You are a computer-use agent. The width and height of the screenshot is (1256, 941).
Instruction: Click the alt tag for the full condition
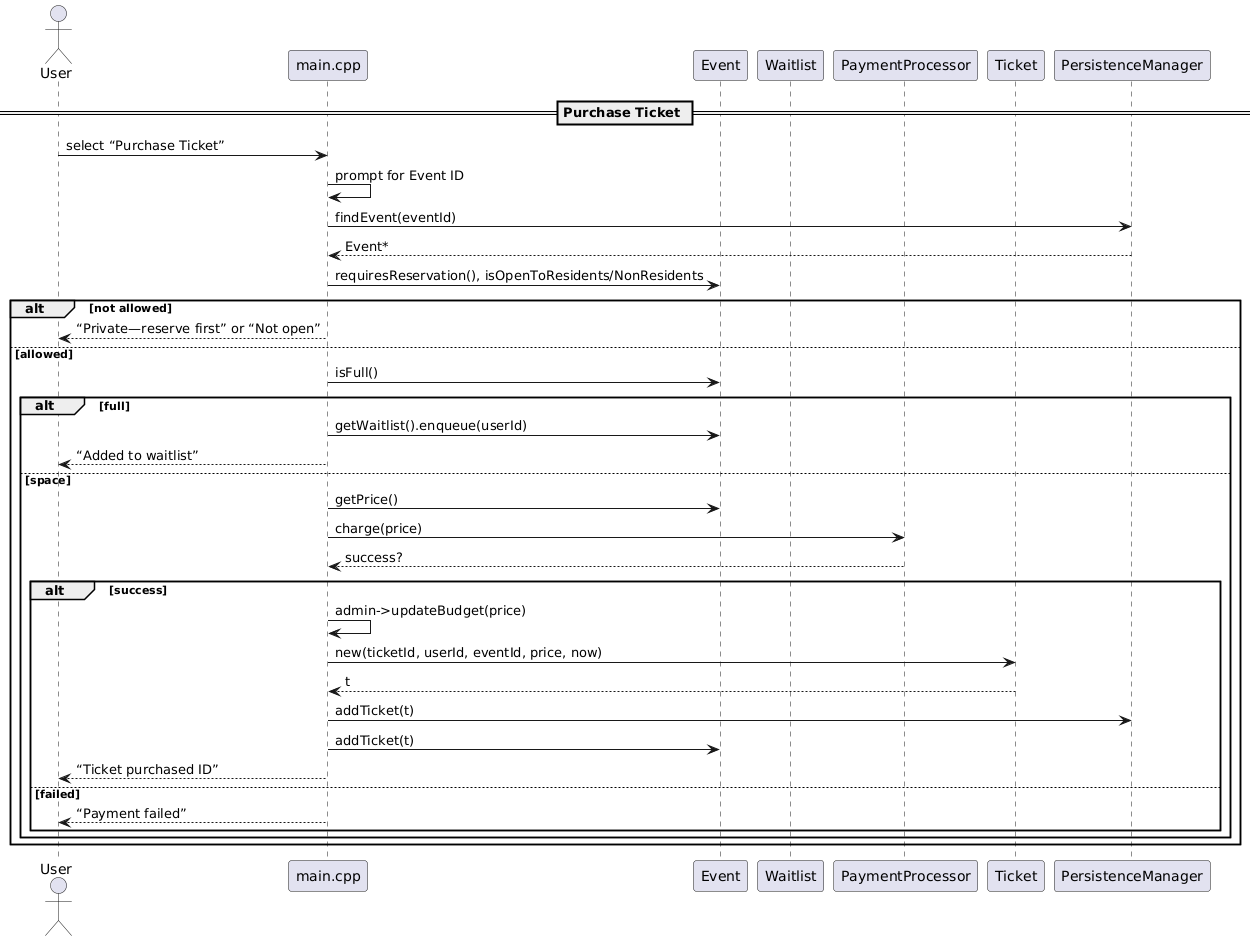coord(47,406)
